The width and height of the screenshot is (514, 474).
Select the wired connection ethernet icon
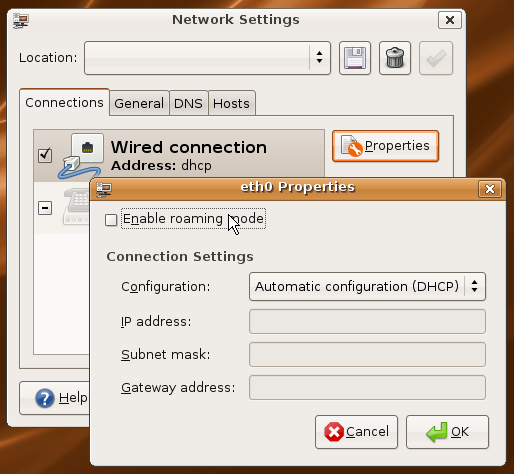(81, 156)
